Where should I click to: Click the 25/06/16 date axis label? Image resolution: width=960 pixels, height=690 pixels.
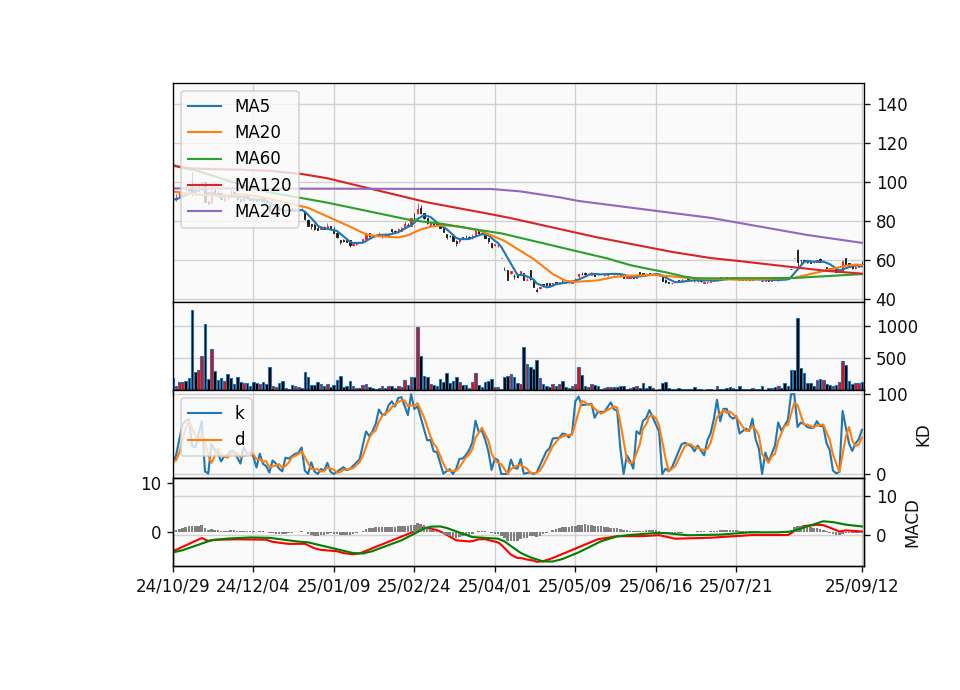point(656,586)
